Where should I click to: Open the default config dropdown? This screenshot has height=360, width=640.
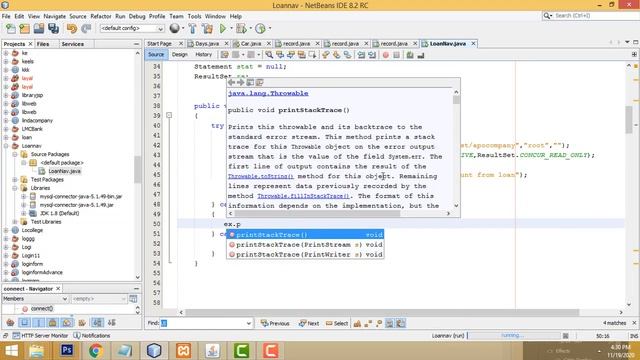tap(132, 28)
